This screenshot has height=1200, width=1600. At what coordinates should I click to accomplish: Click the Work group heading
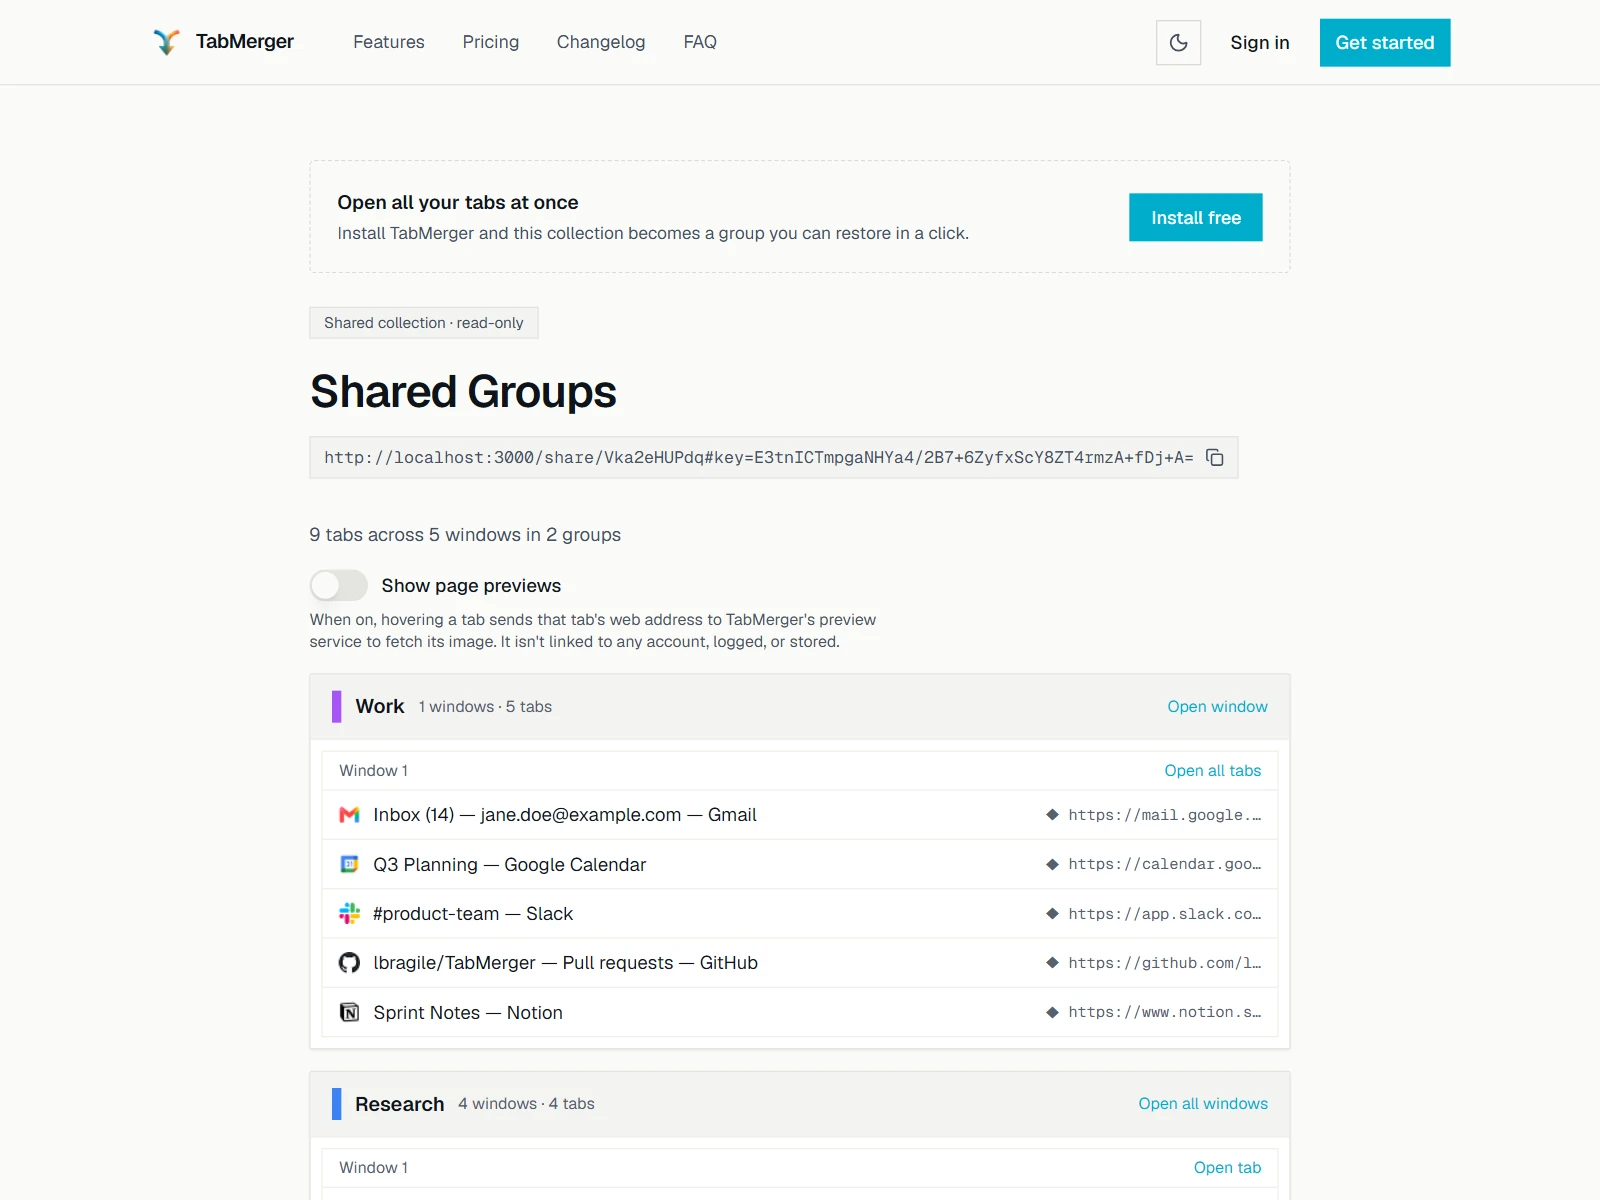(x=380, y=706)
